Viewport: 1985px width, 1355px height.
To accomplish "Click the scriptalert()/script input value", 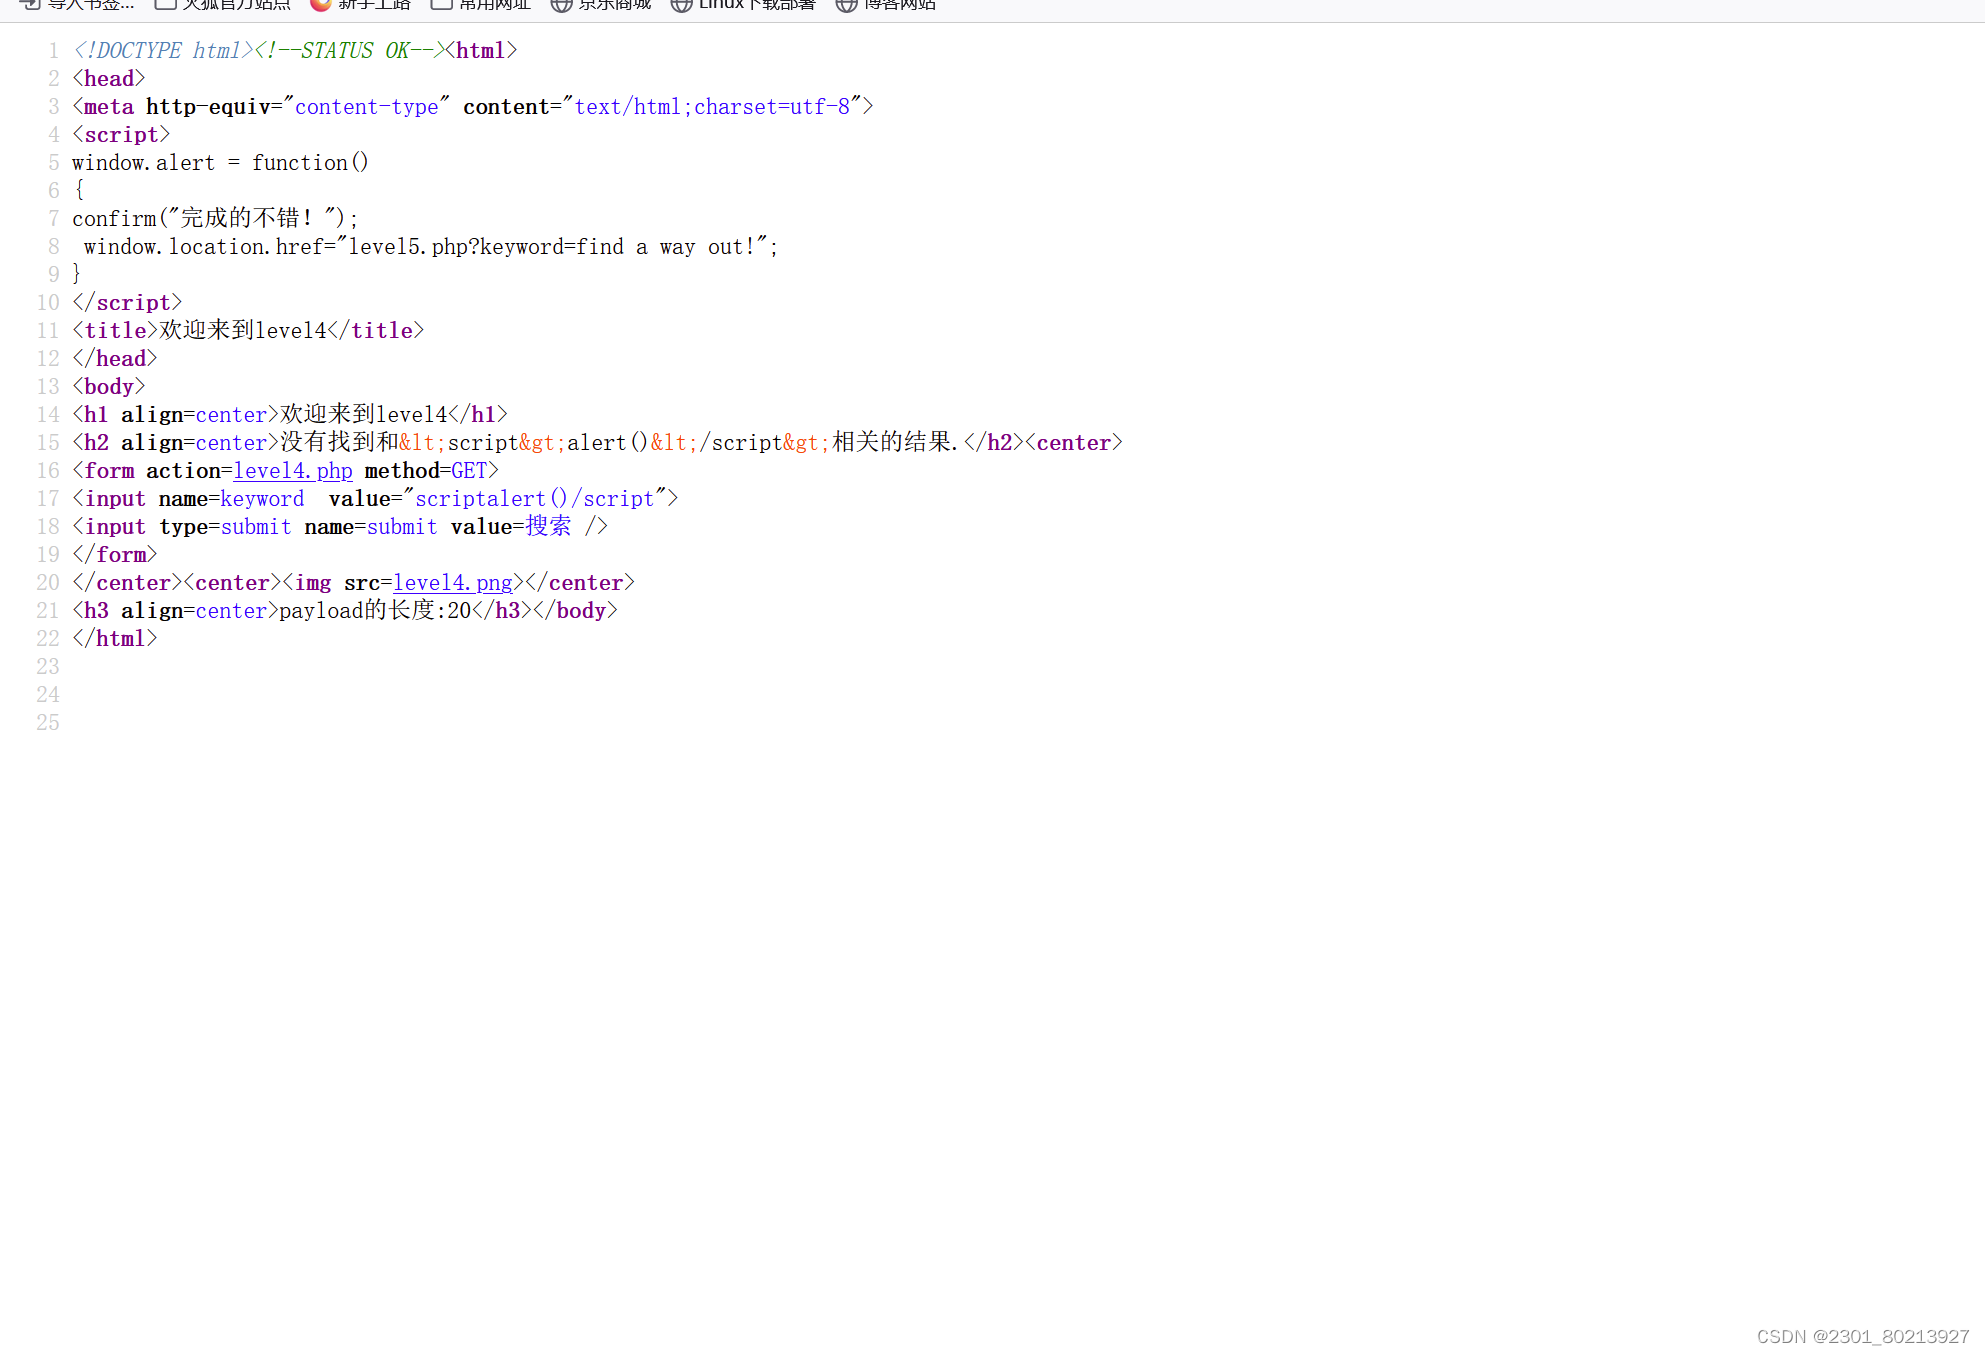I will [x=534, y=499].
